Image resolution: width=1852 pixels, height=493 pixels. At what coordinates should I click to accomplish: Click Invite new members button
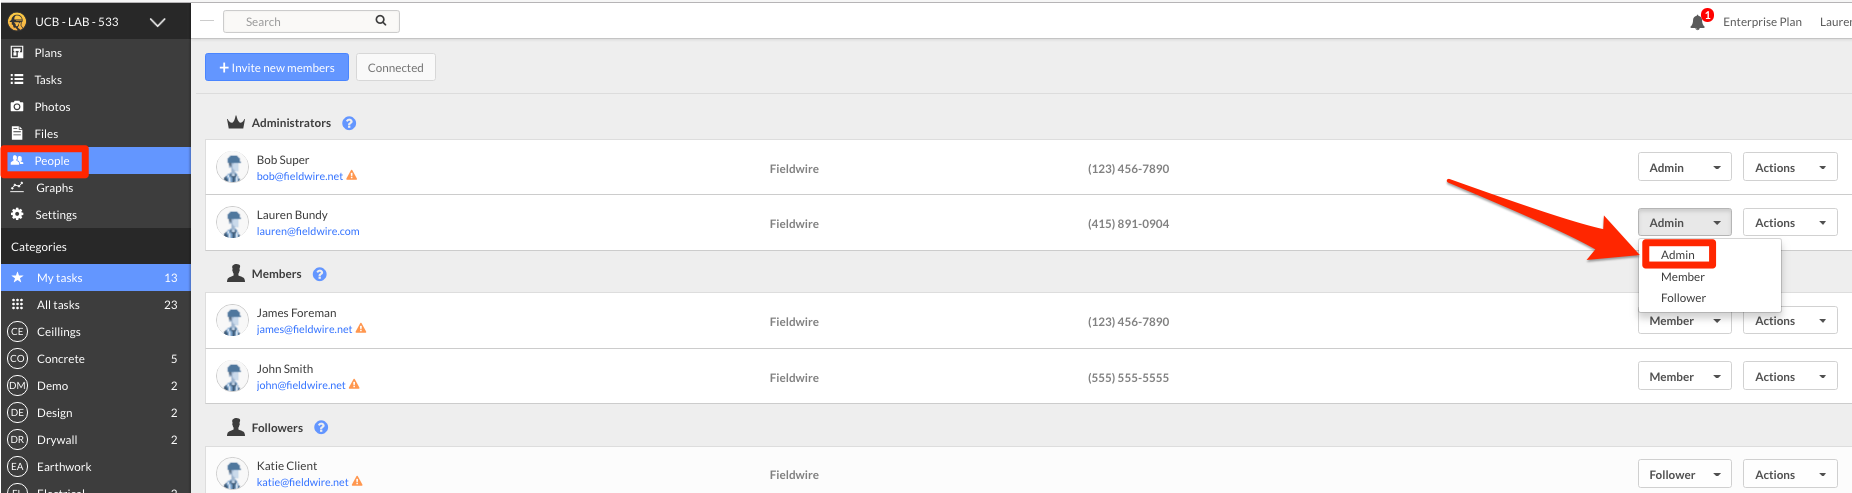point(277,67)
